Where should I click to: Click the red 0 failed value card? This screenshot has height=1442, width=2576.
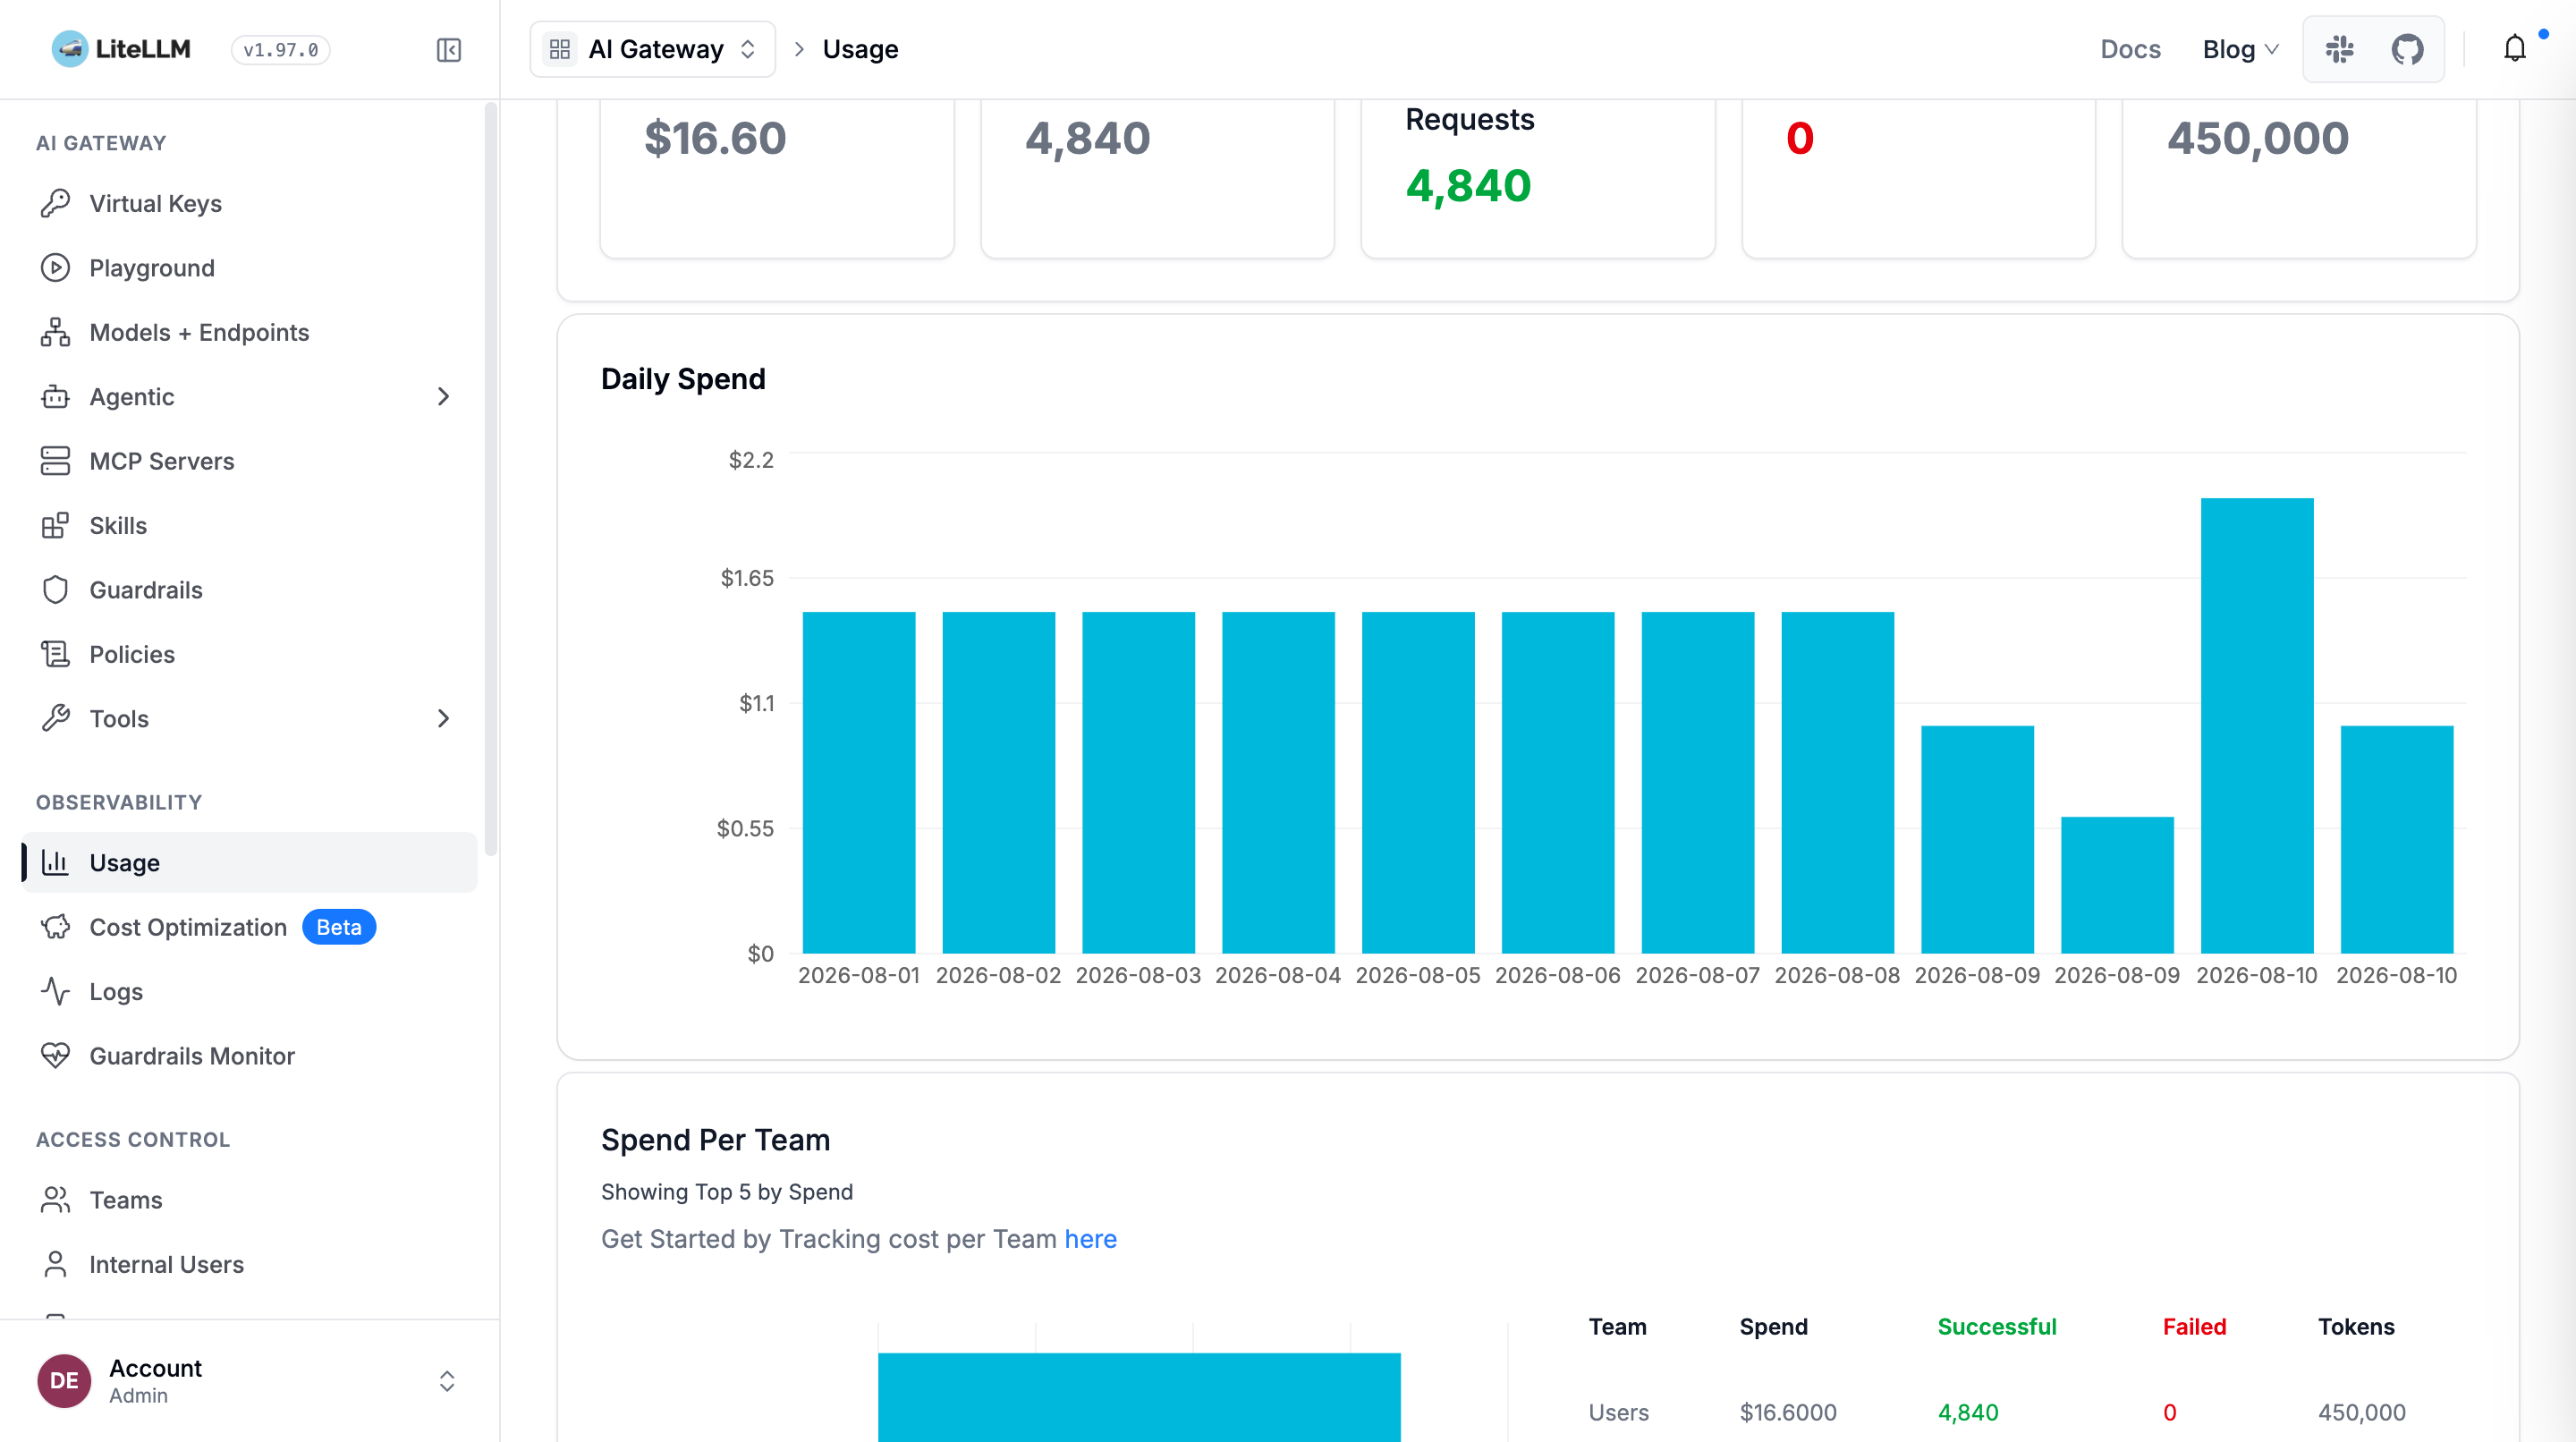[x=1800, y=138]
